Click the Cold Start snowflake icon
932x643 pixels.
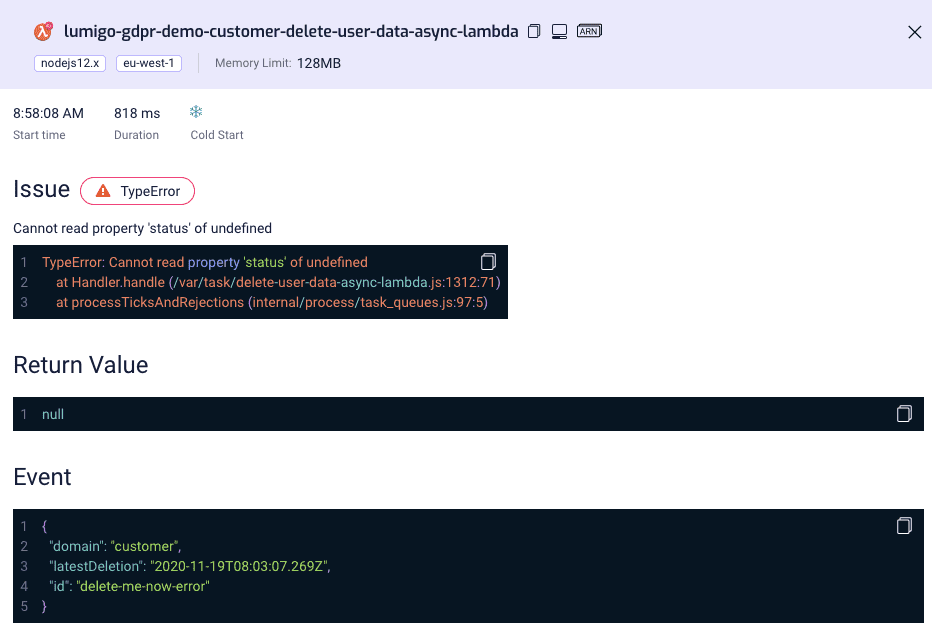point(196,111)
